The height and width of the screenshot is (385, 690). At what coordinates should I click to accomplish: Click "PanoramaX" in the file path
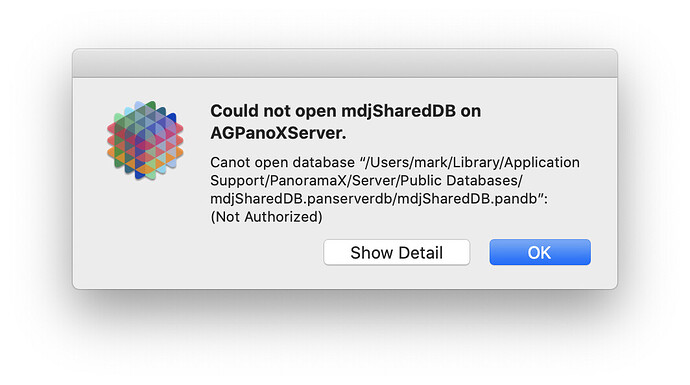(x=308, y=181)
